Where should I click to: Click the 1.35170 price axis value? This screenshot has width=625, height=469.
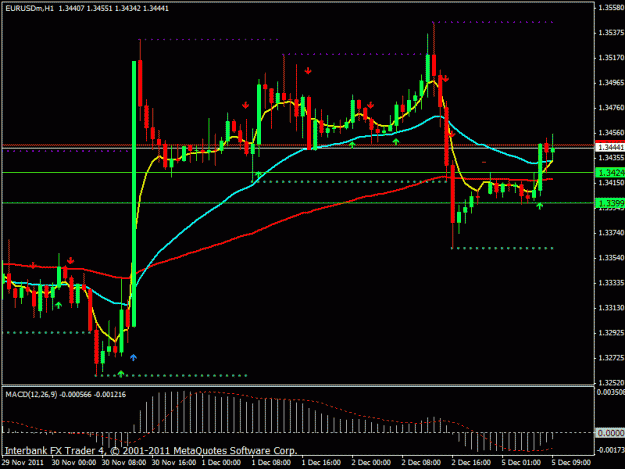[x=611, y=58]
